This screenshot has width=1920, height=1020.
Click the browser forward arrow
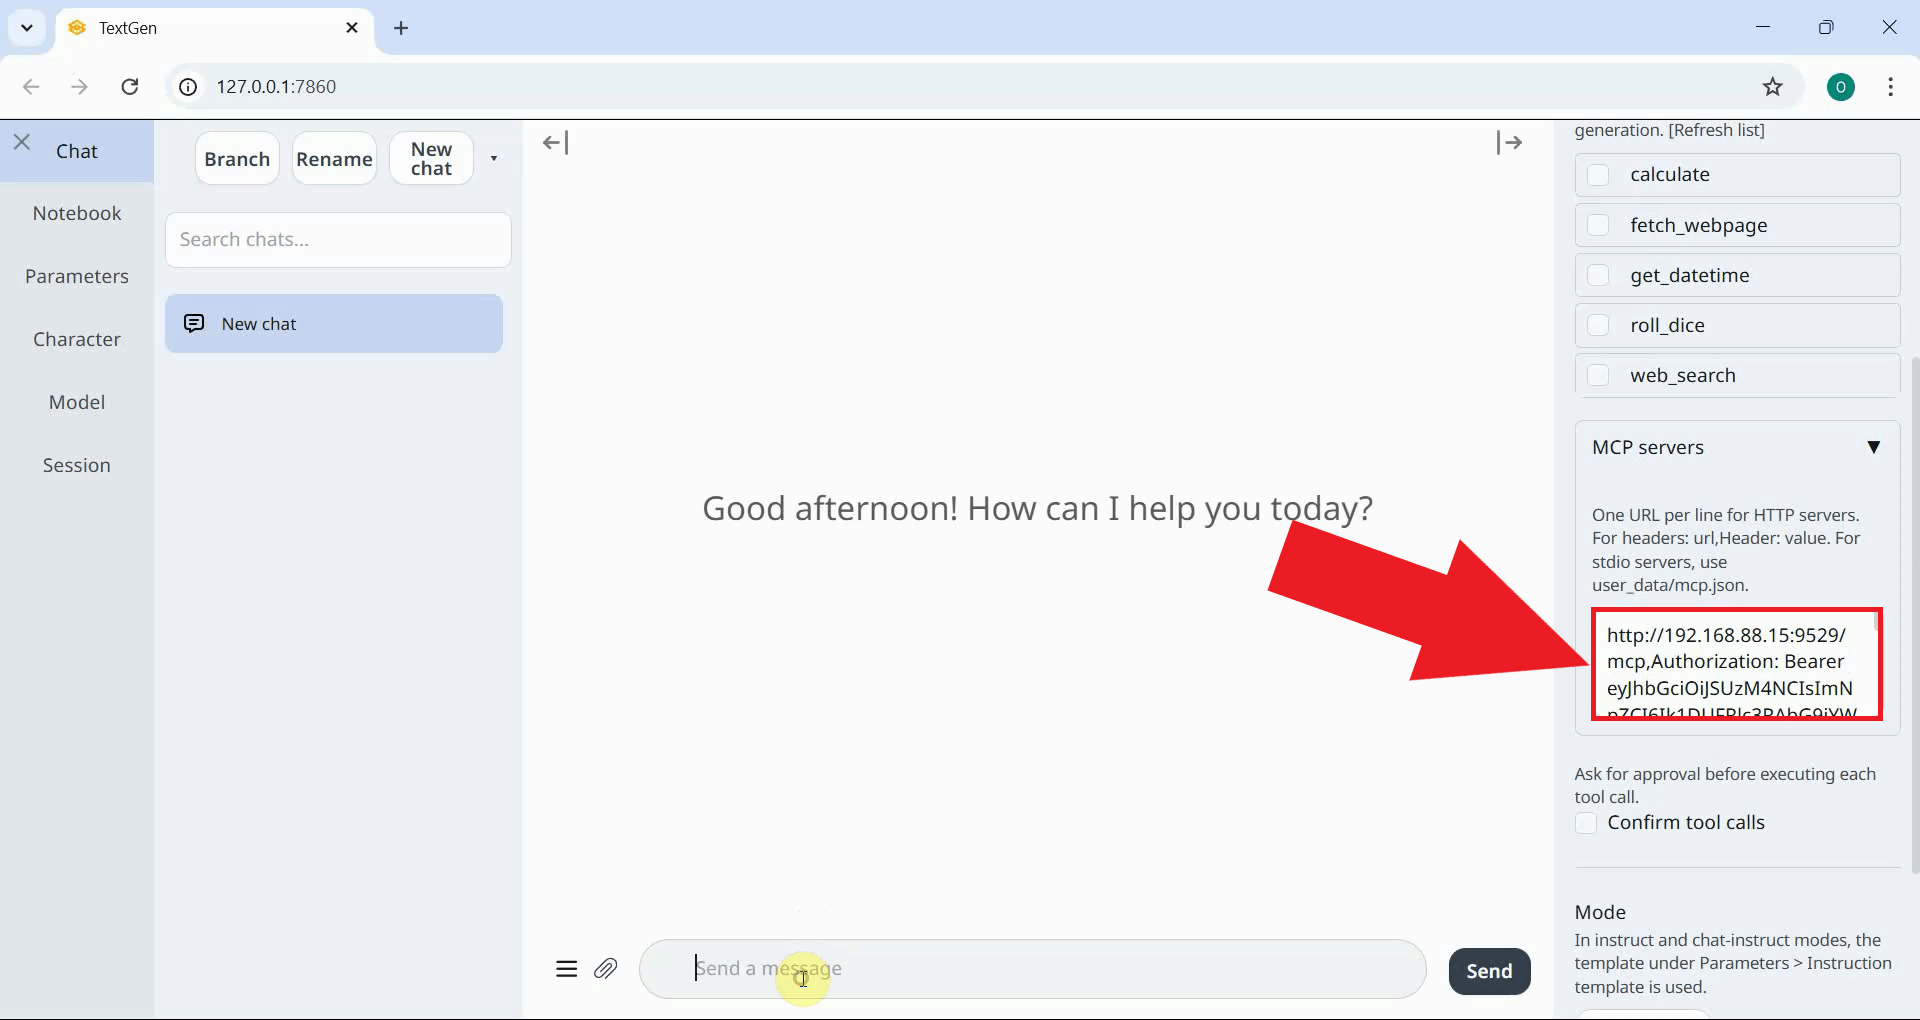[x=79, y=87]
